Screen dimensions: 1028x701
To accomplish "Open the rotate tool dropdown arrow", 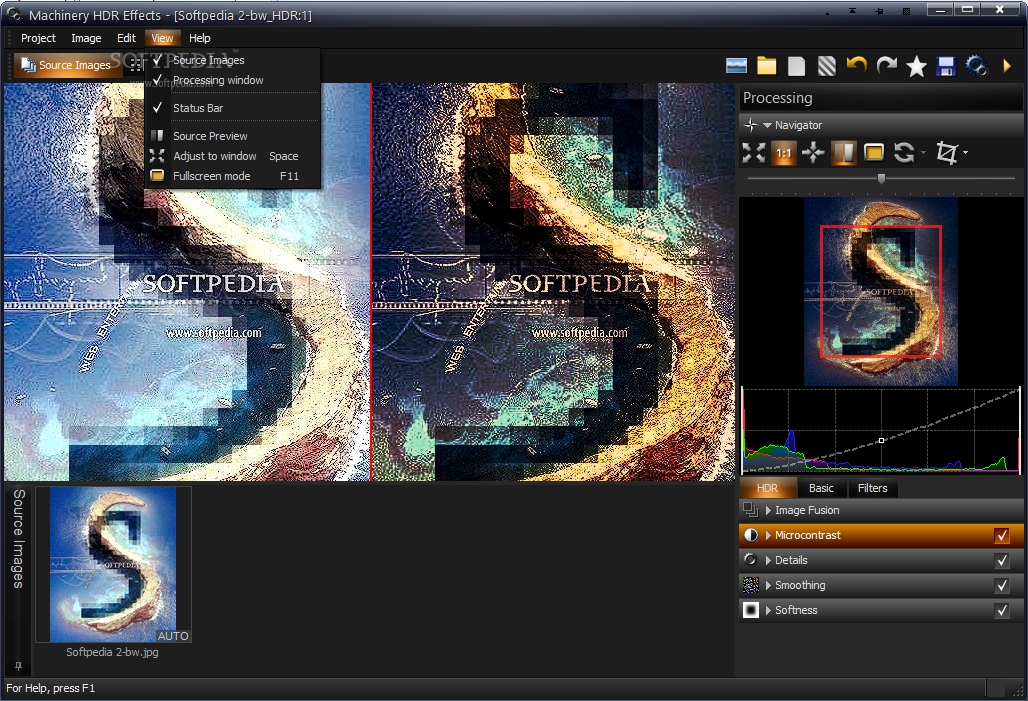I will click(x=923, y=153).
